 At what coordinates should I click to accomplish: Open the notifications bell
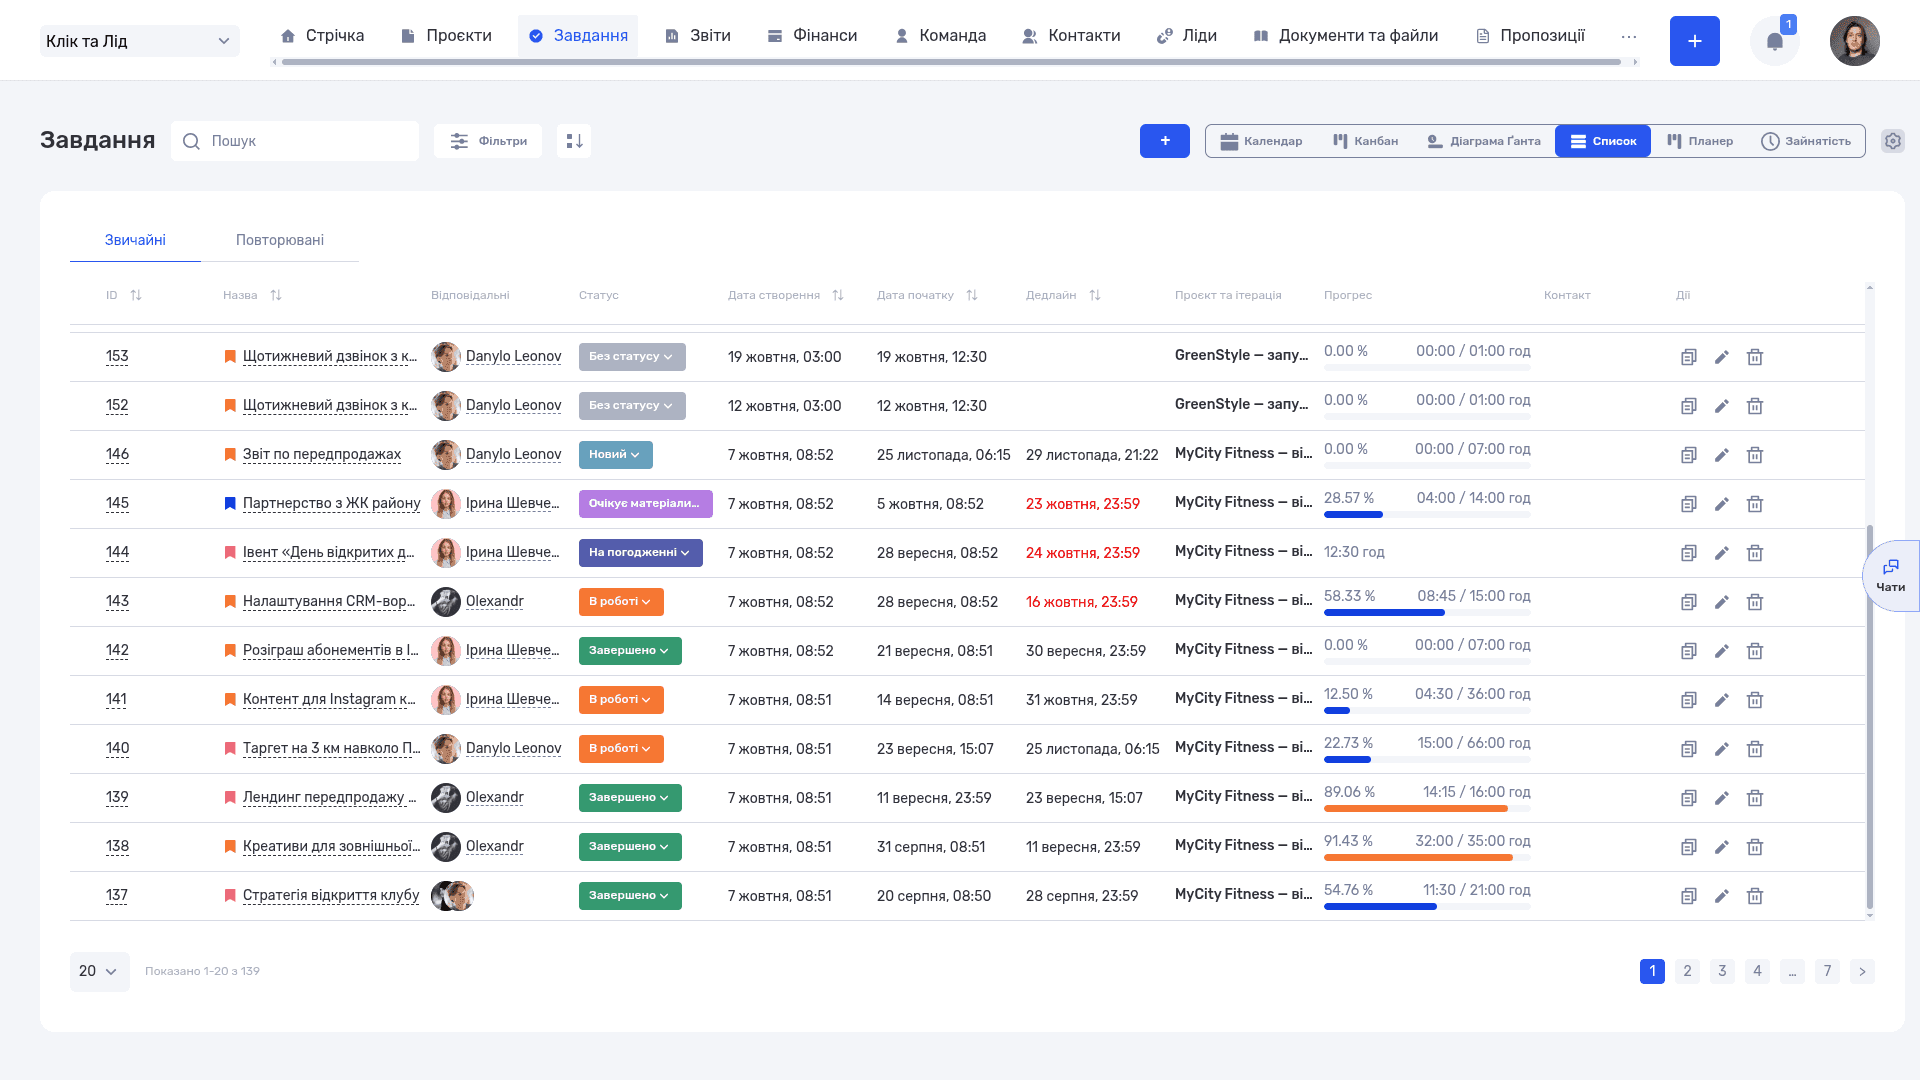pos(1774,41)
